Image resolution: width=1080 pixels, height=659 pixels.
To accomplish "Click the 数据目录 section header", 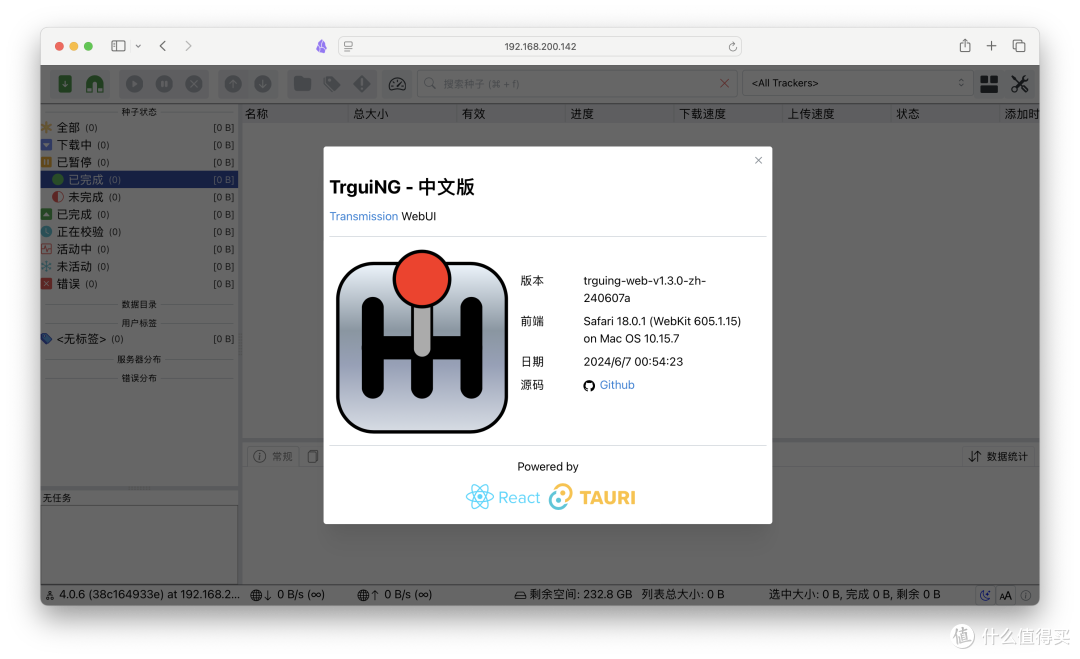I will point(139,304).
